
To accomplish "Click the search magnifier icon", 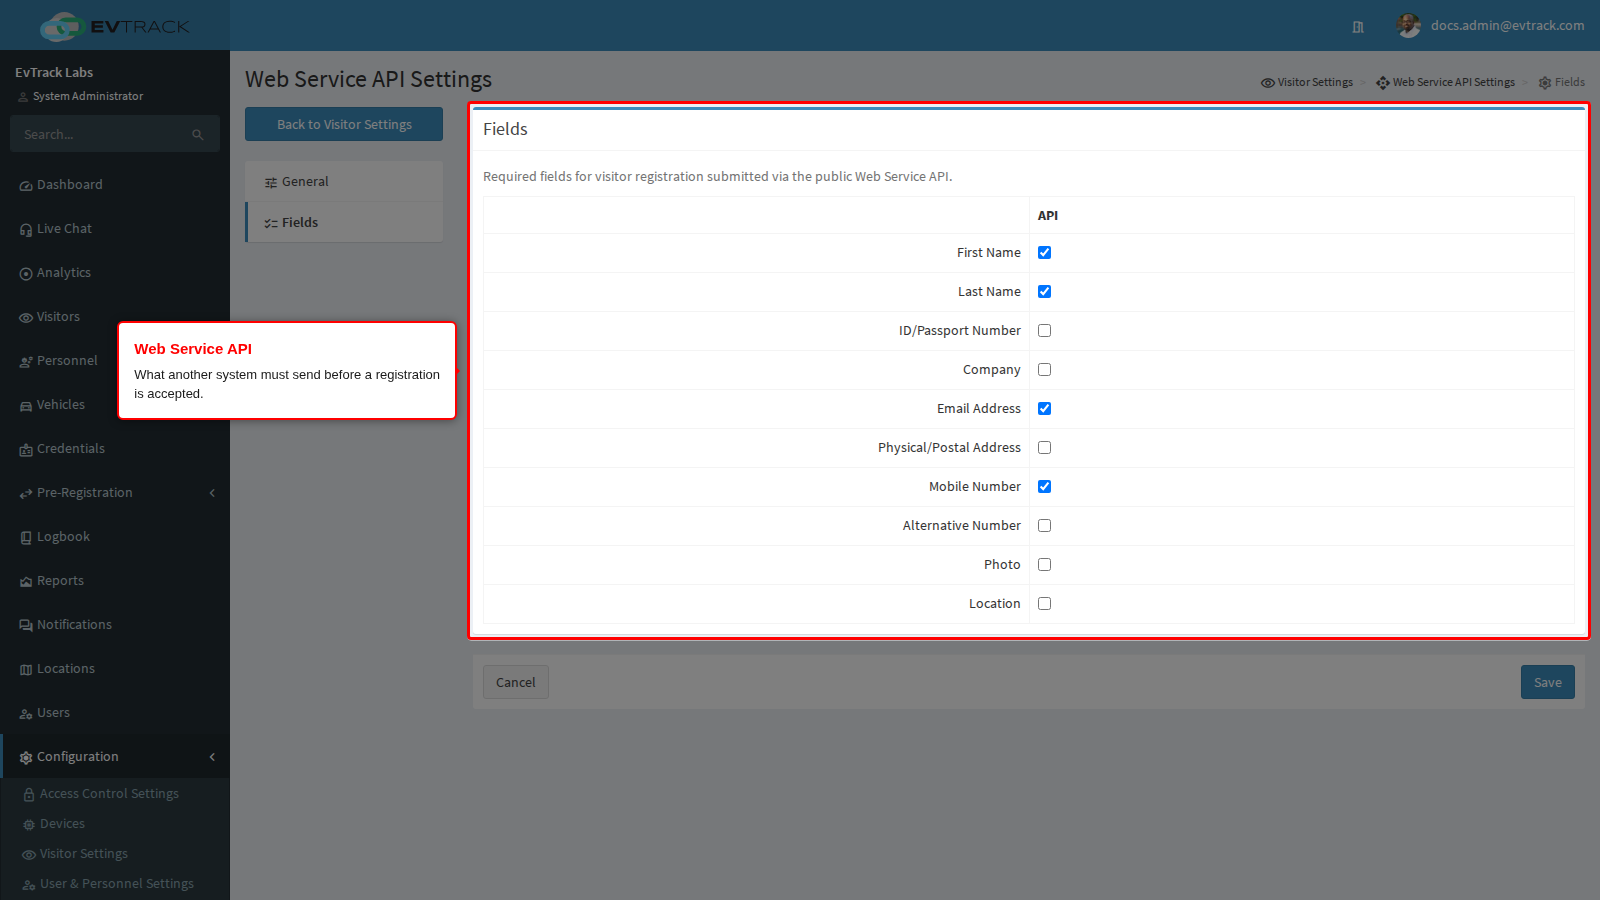I will pyautogui.click(x=198, y=135).
